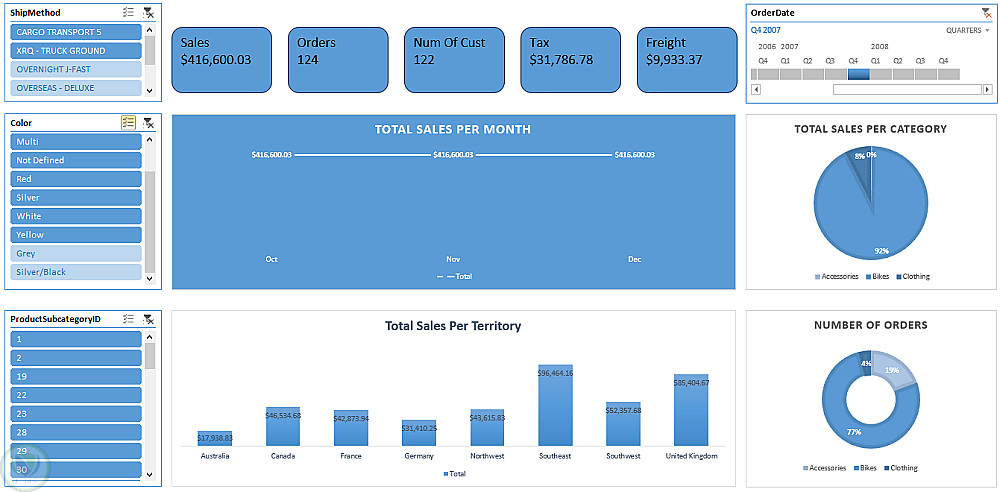Clear the Color slicer filter
The image size is (1000, 492).
(x=148, y=123)
